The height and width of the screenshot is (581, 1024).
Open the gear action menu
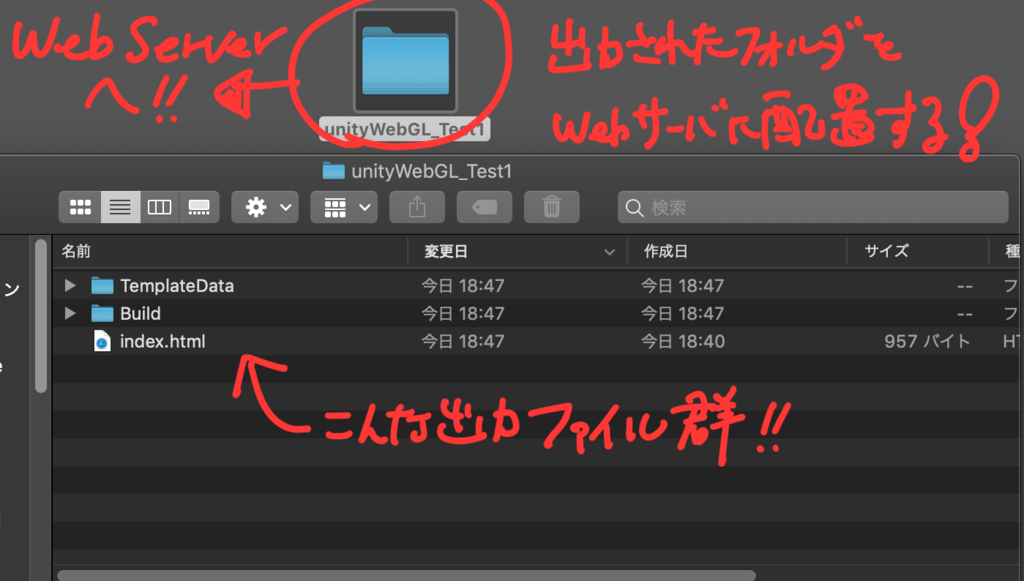pyautogui.click(x=265, y=208)
